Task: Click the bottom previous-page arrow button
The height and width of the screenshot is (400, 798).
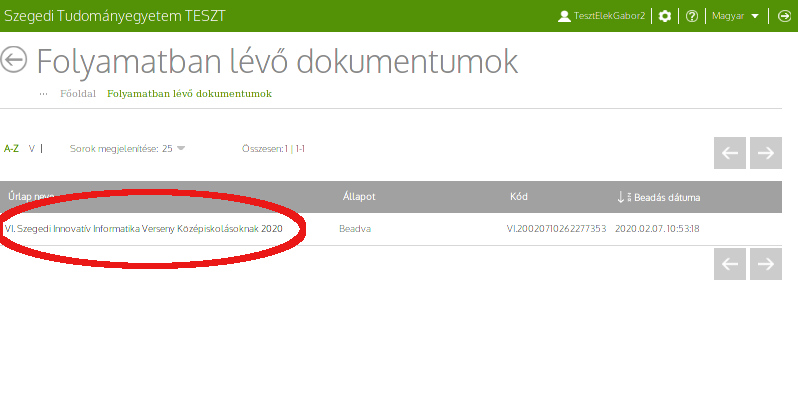Action: coord(730,264)
